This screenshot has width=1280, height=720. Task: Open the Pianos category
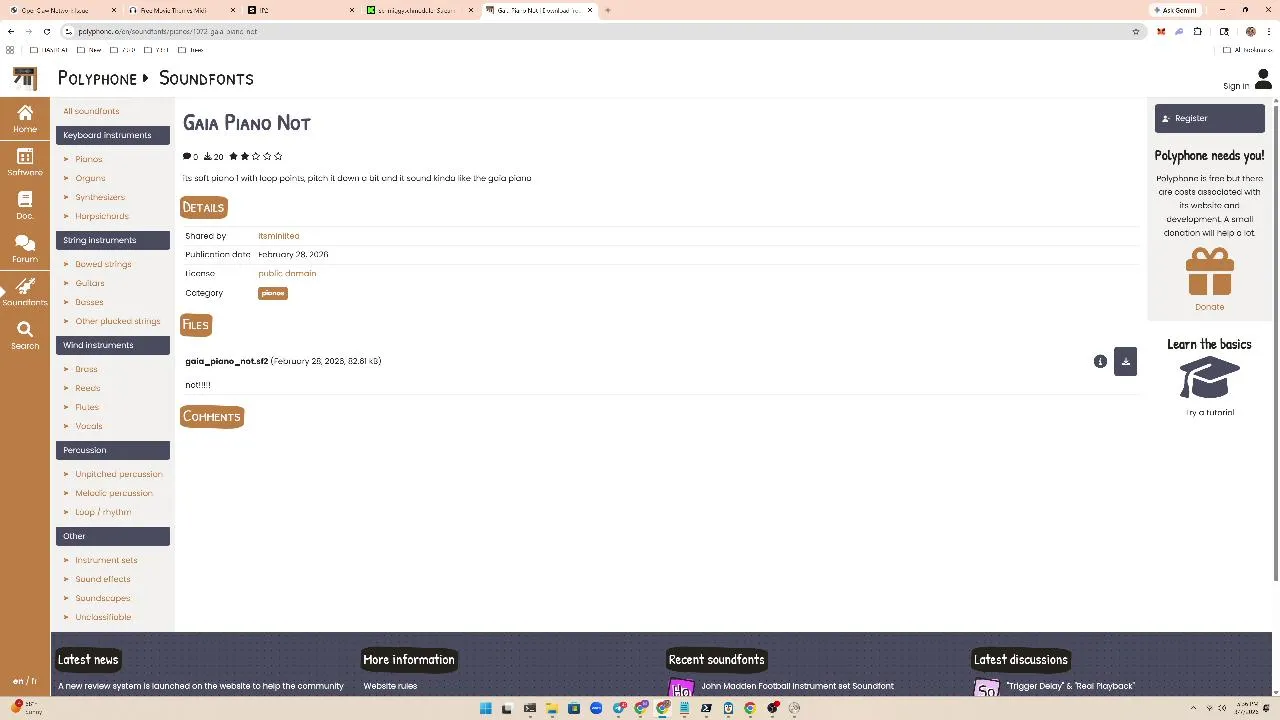[x=89, y=159]
